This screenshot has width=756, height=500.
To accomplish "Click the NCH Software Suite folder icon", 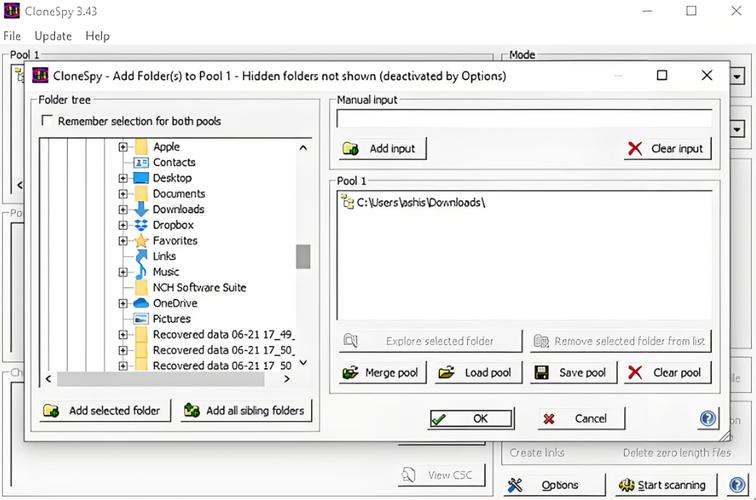I will coord(141,288).
